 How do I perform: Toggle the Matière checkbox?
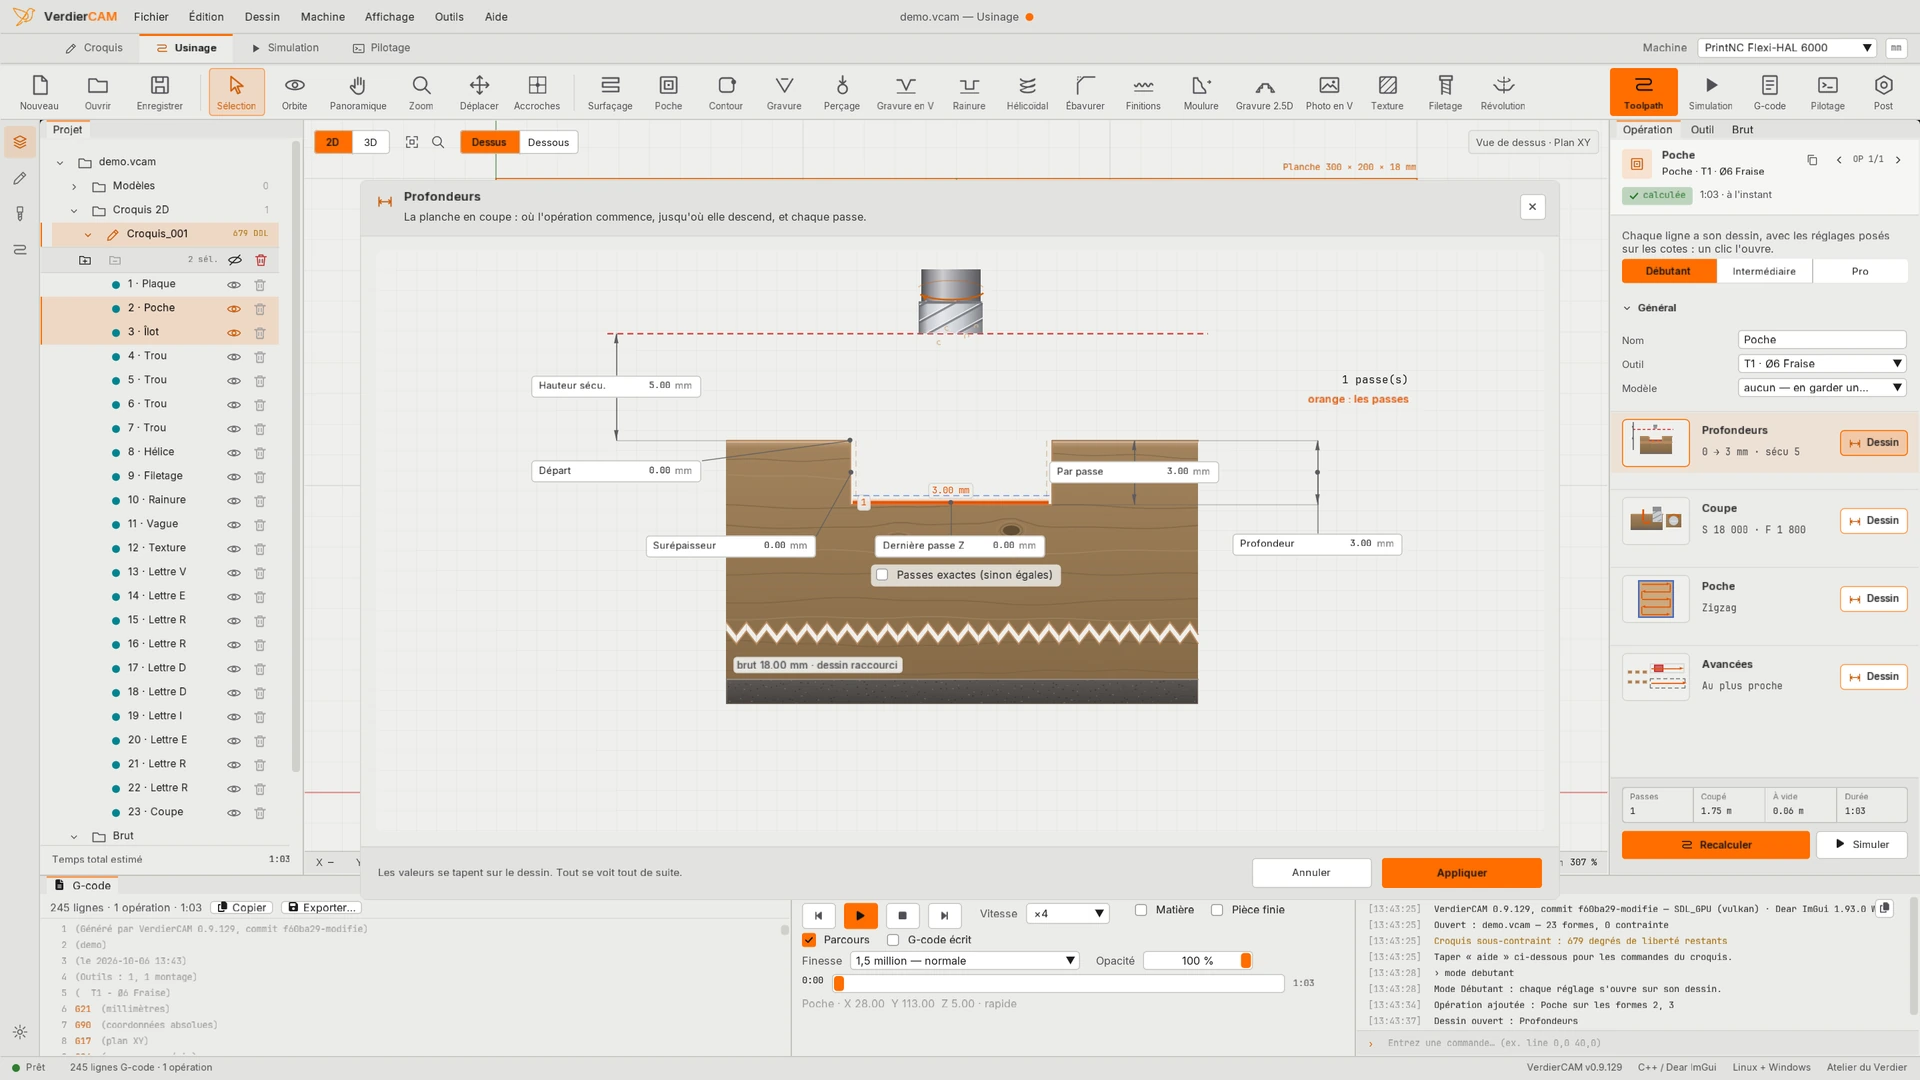(x=1141, y=910)
